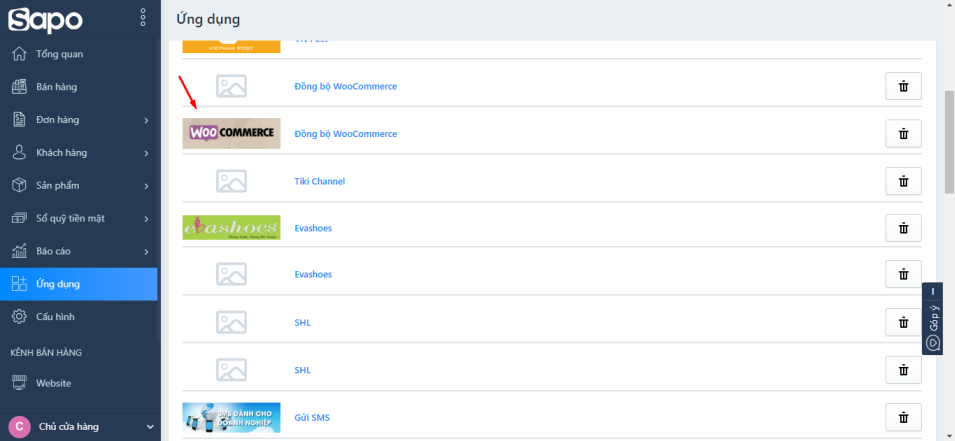
Task: Open Chủ cửa hàng account dropdown arrow
Action: [150, 427]
